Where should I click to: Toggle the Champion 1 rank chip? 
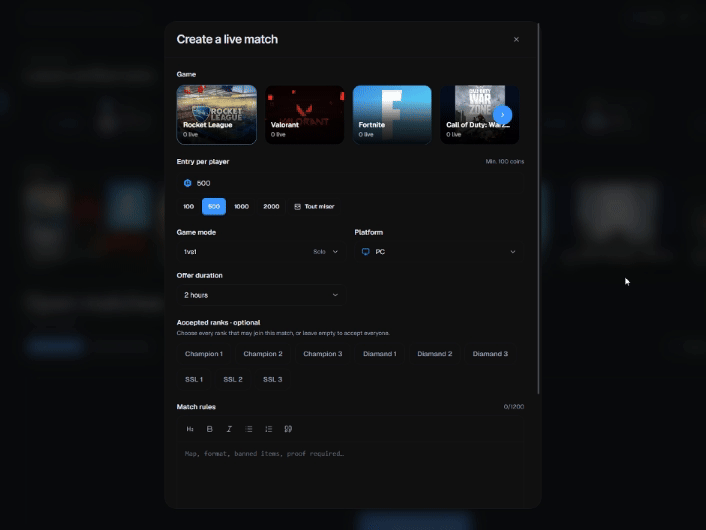[204, 354]
